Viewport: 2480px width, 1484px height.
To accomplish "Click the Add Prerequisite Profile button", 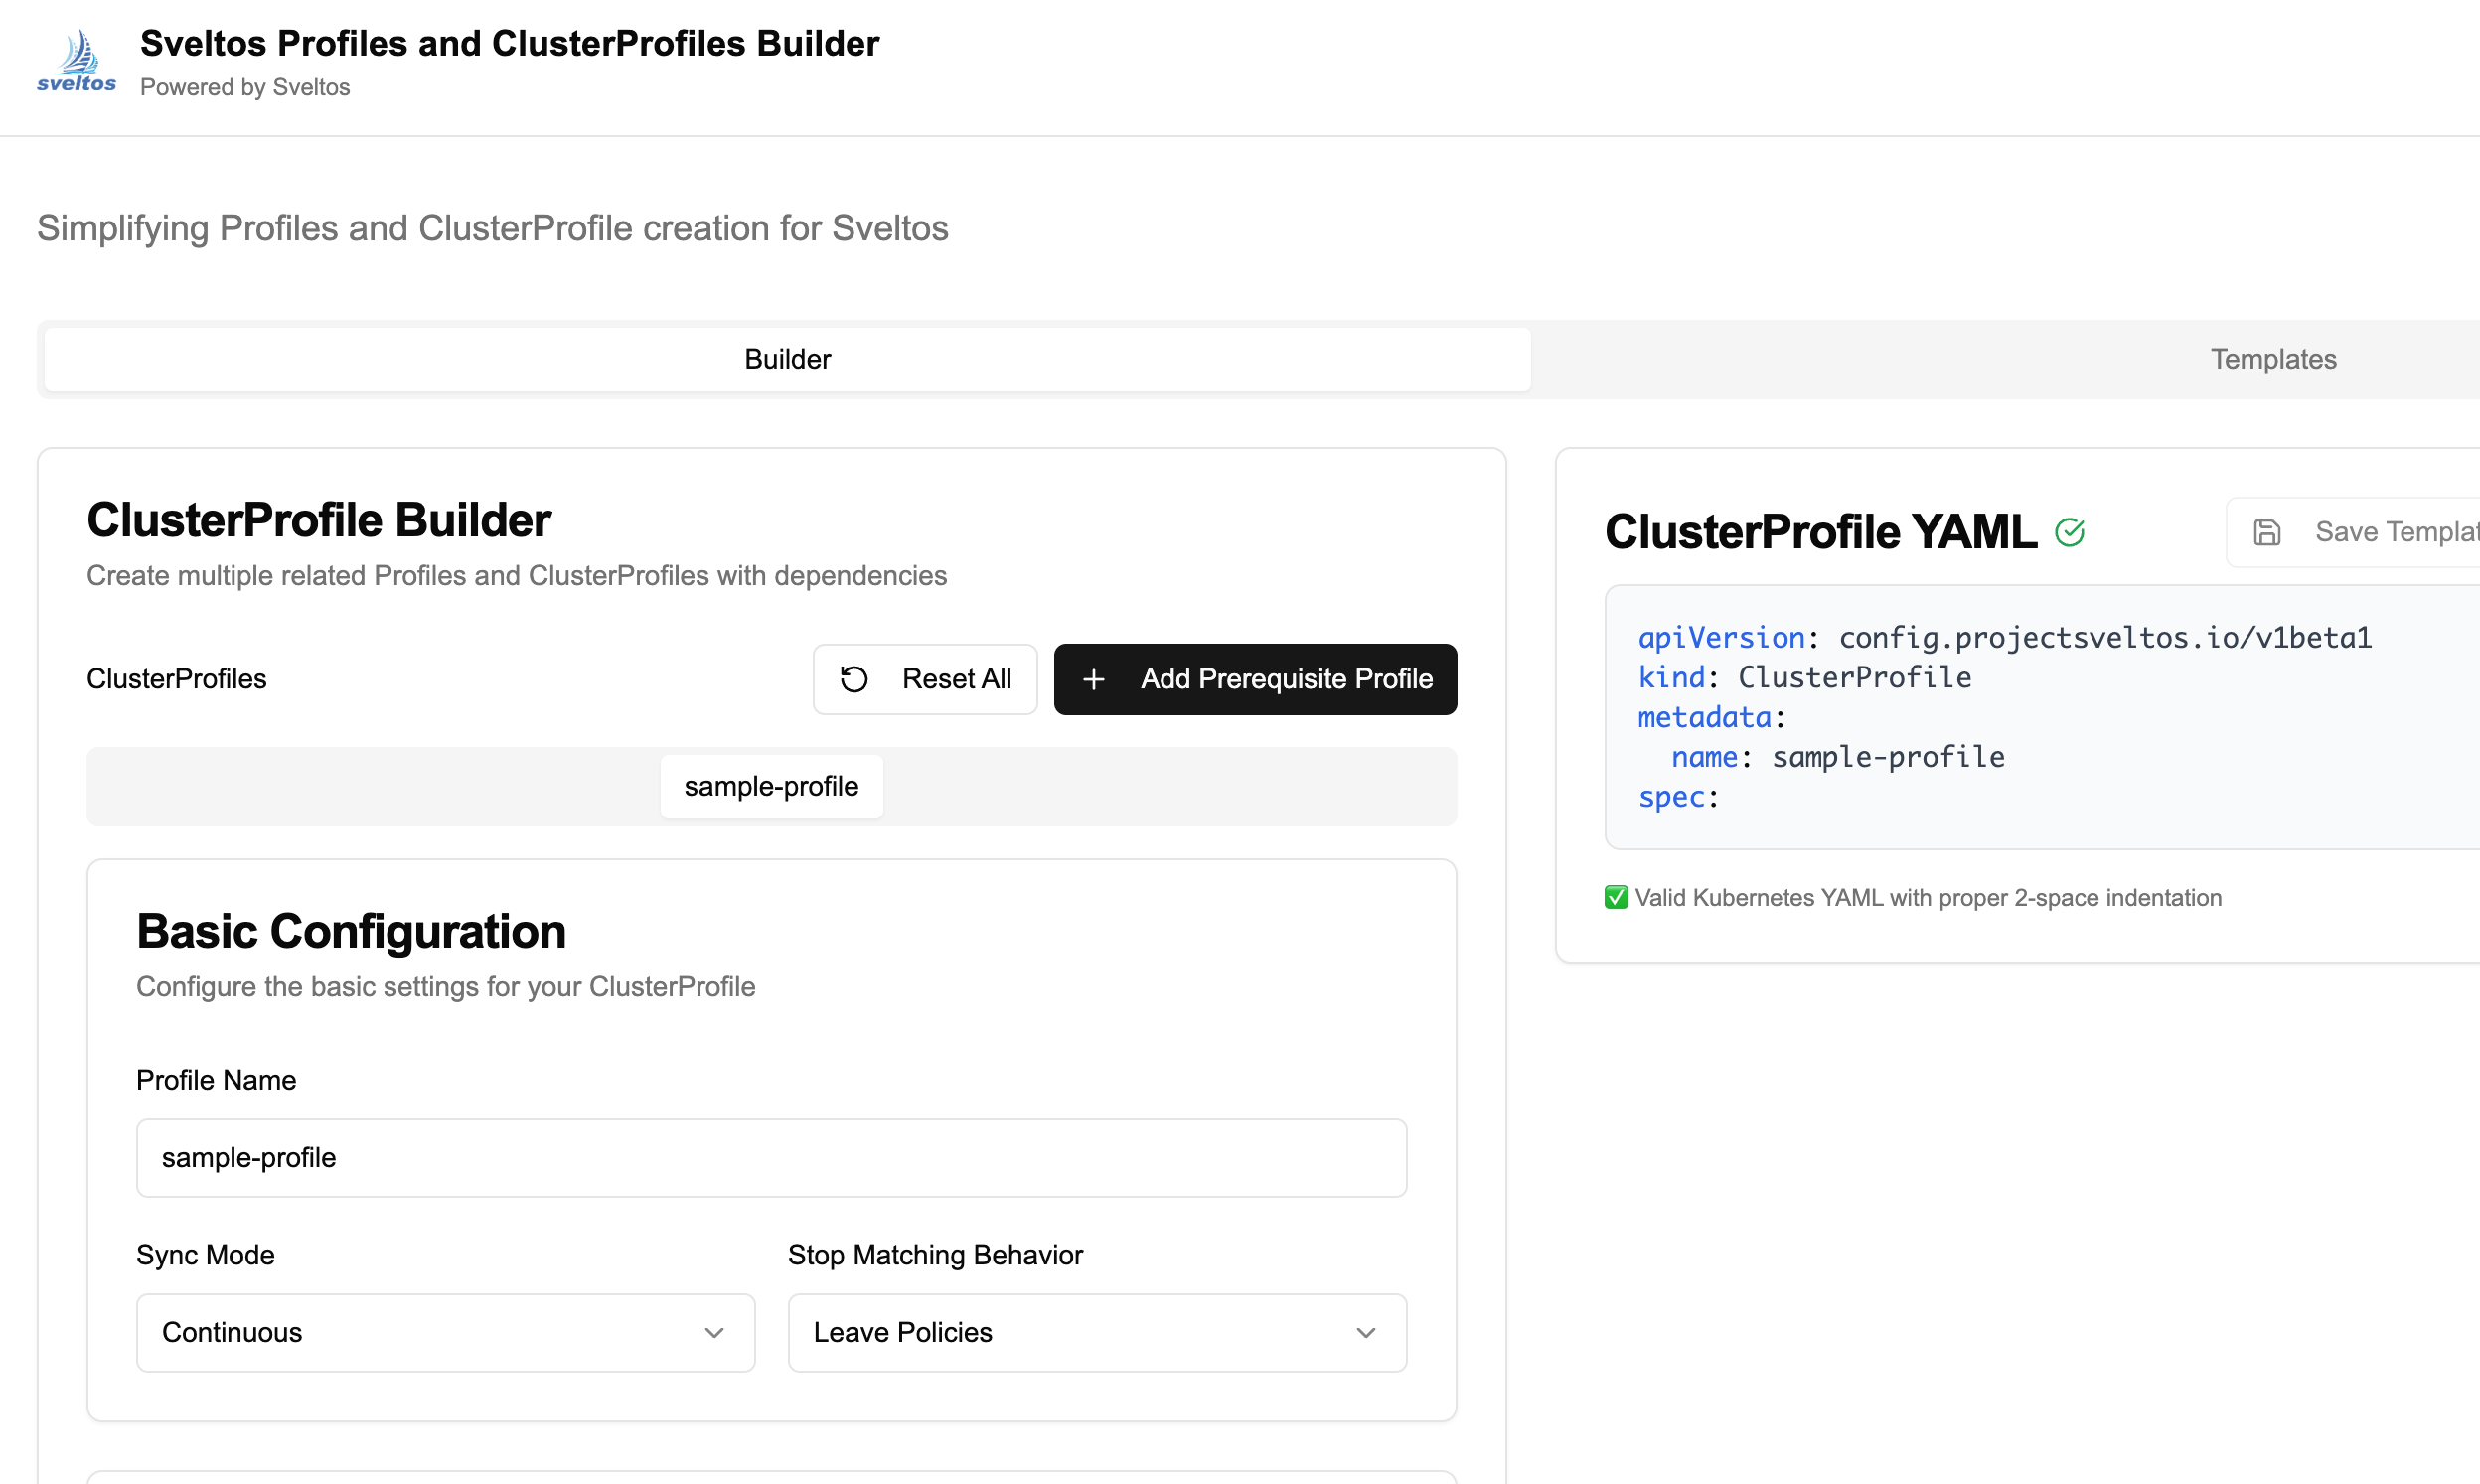I will tap(1255, 679).
